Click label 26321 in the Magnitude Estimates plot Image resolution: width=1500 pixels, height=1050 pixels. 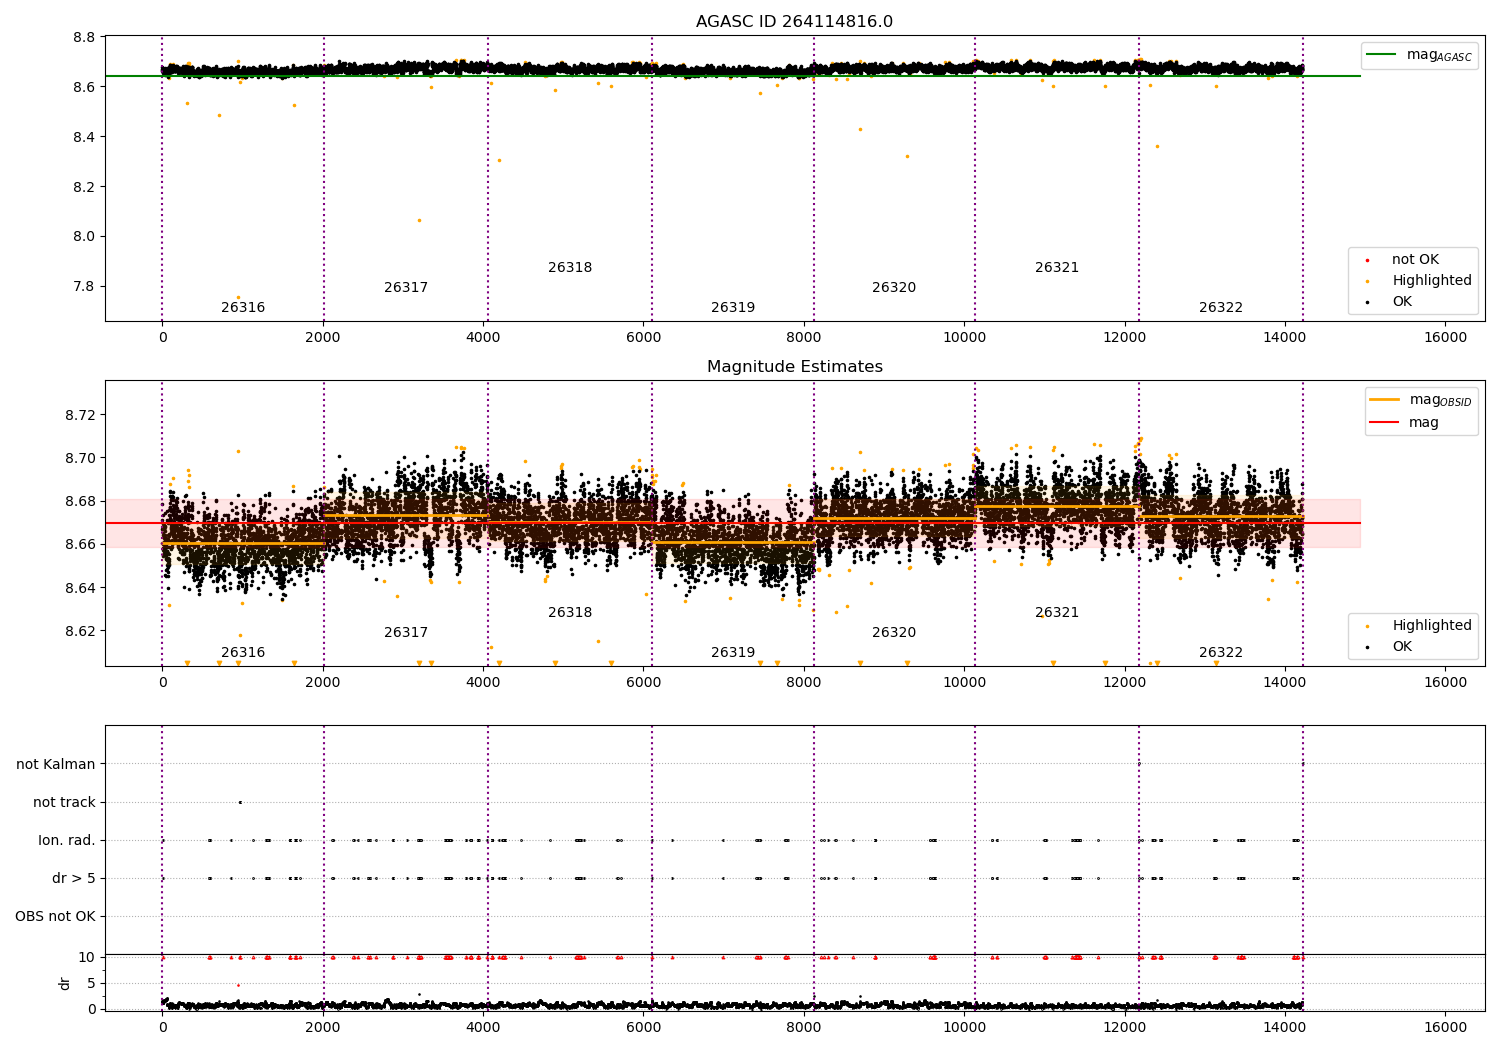click(1057, 613)
